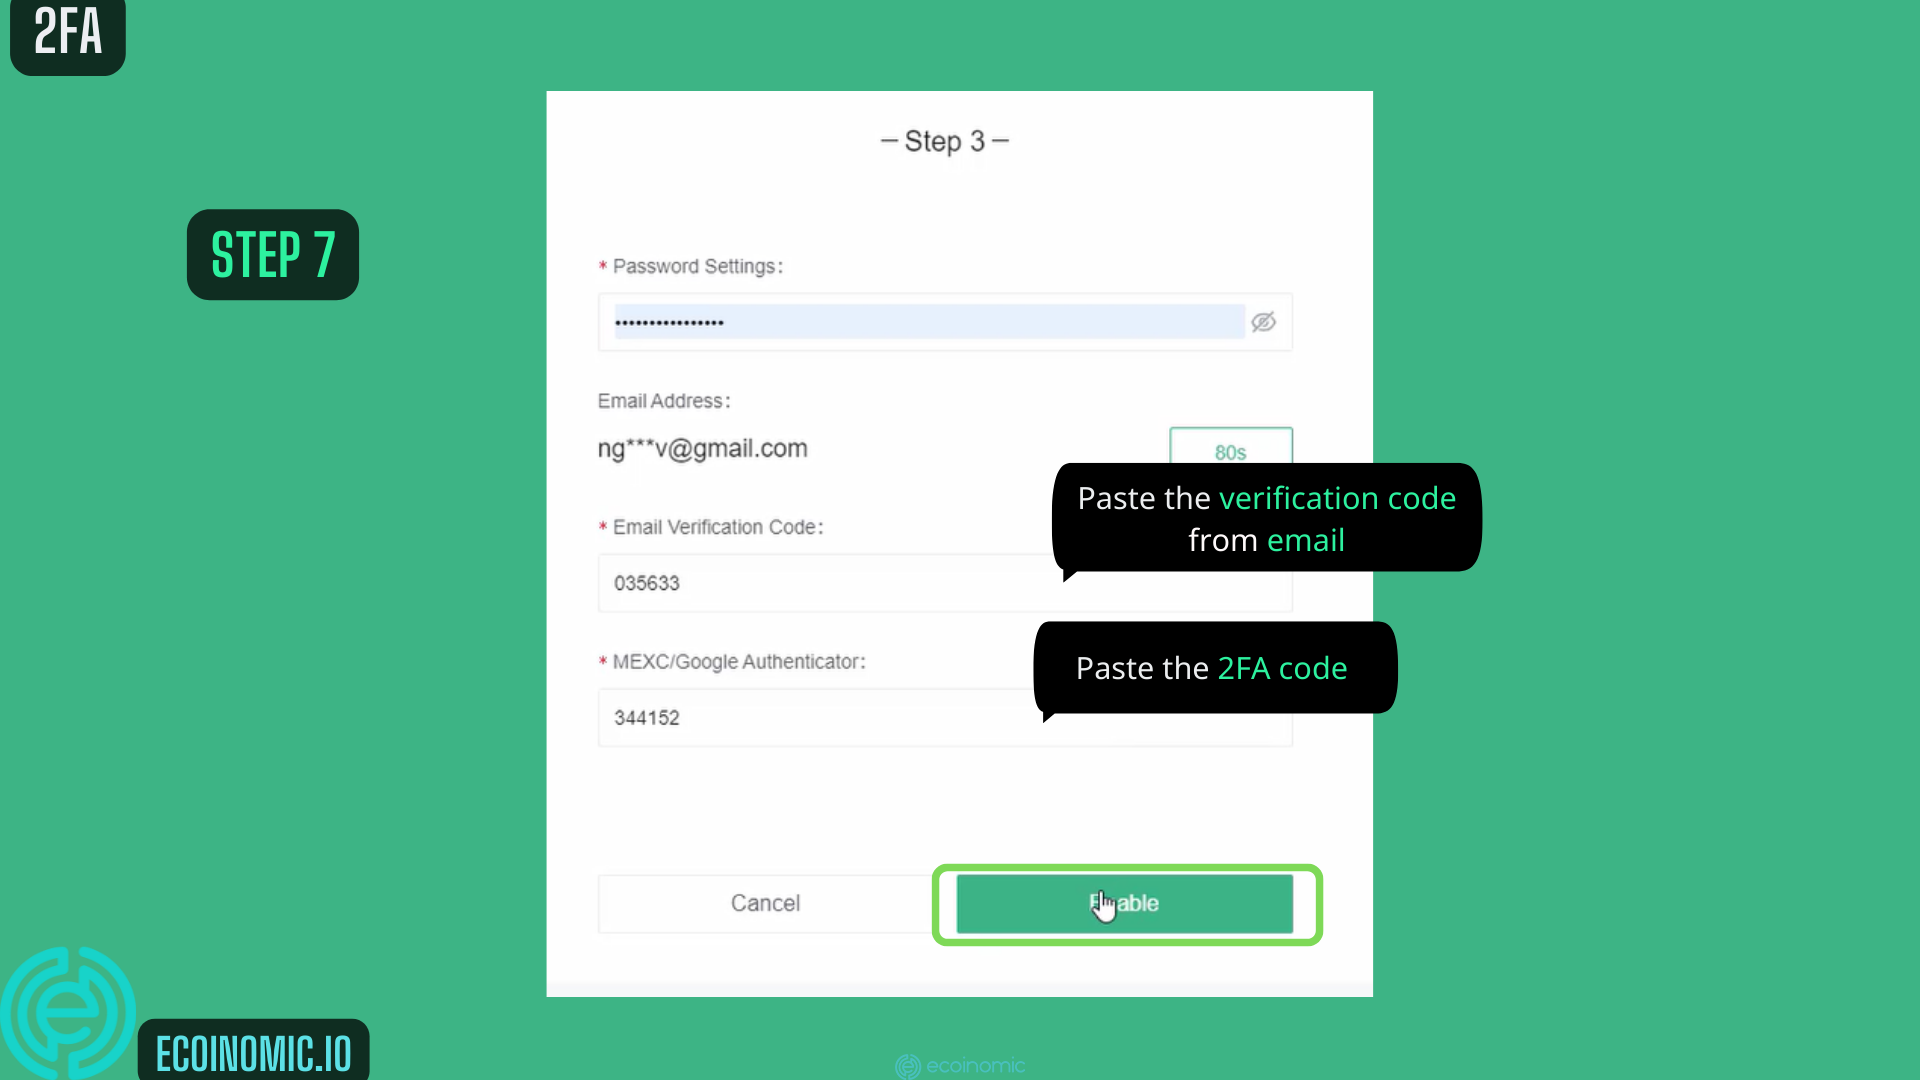Click the Cancel button to abort setup
1920x1080 pixels.
pos(765,902)
